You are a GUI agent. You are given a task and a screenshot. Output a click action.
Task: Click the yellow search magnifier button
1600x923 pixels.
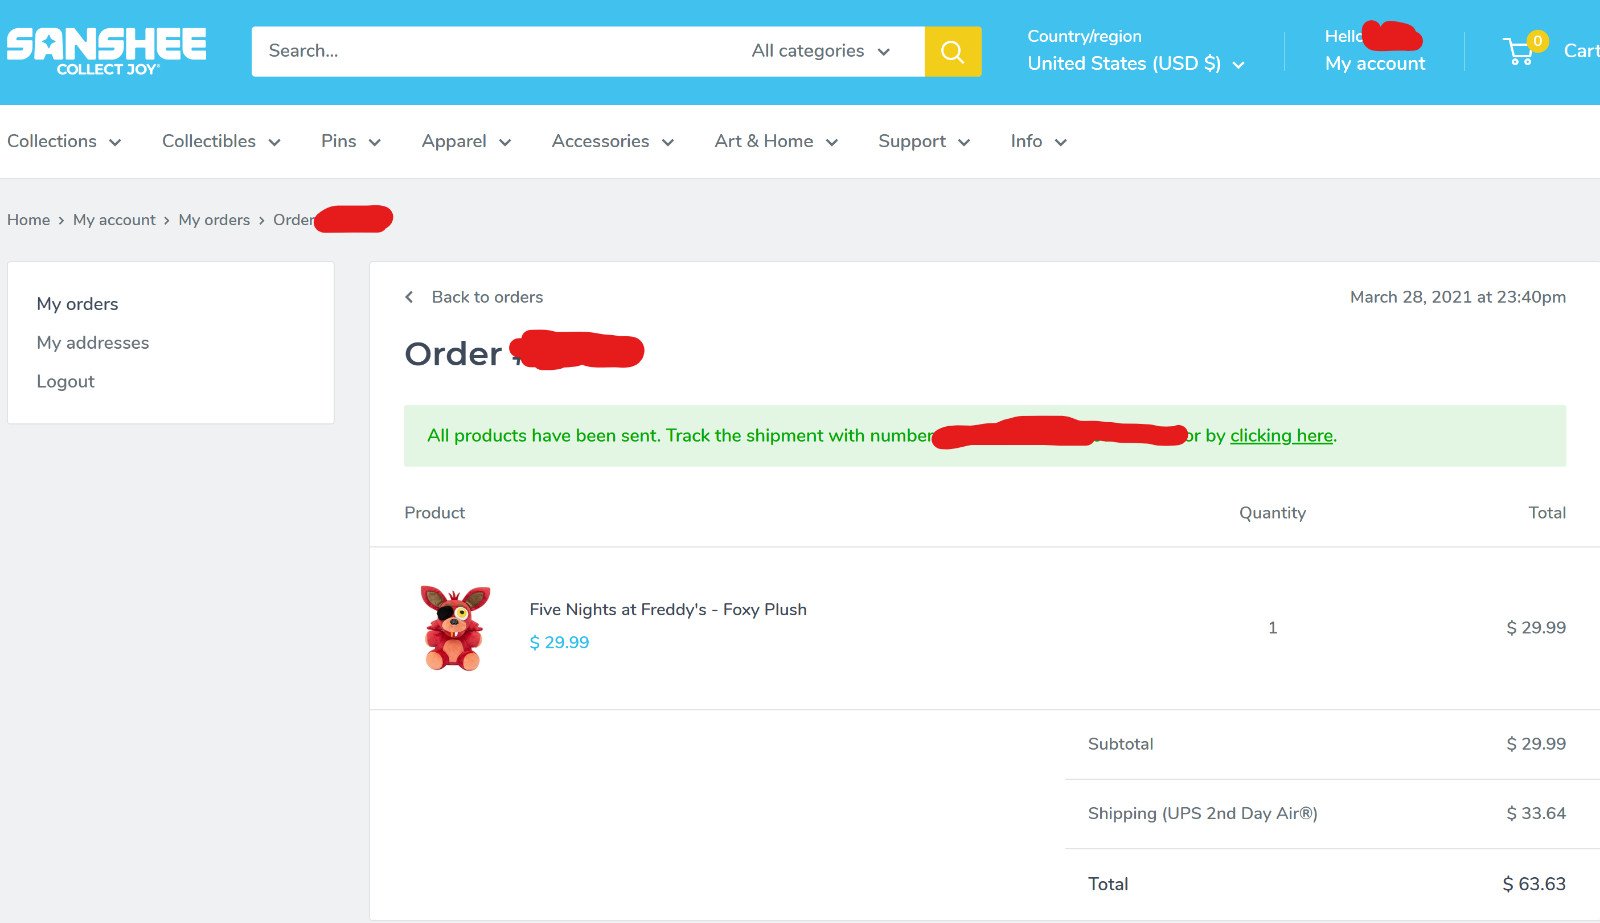(952, 51)
